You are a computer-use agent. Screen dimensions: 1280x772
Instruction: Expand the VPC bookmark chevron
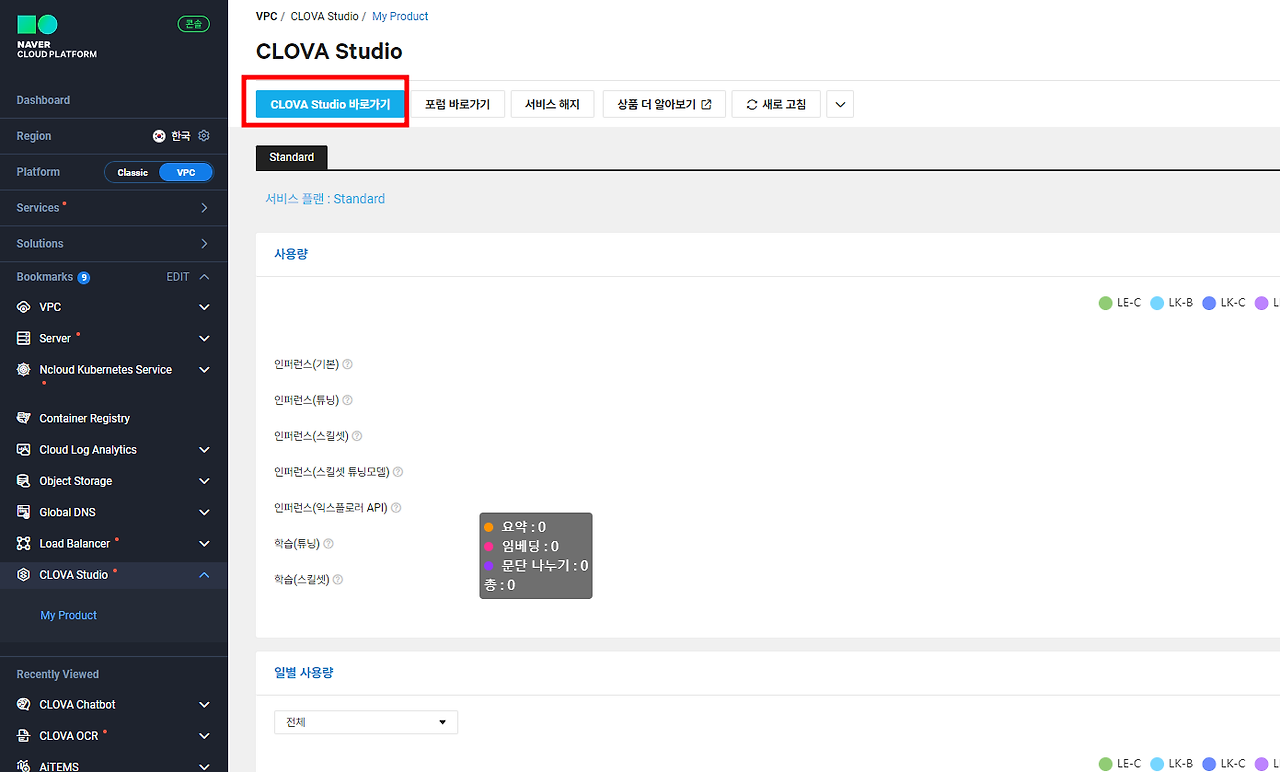(x=204, y=307)
